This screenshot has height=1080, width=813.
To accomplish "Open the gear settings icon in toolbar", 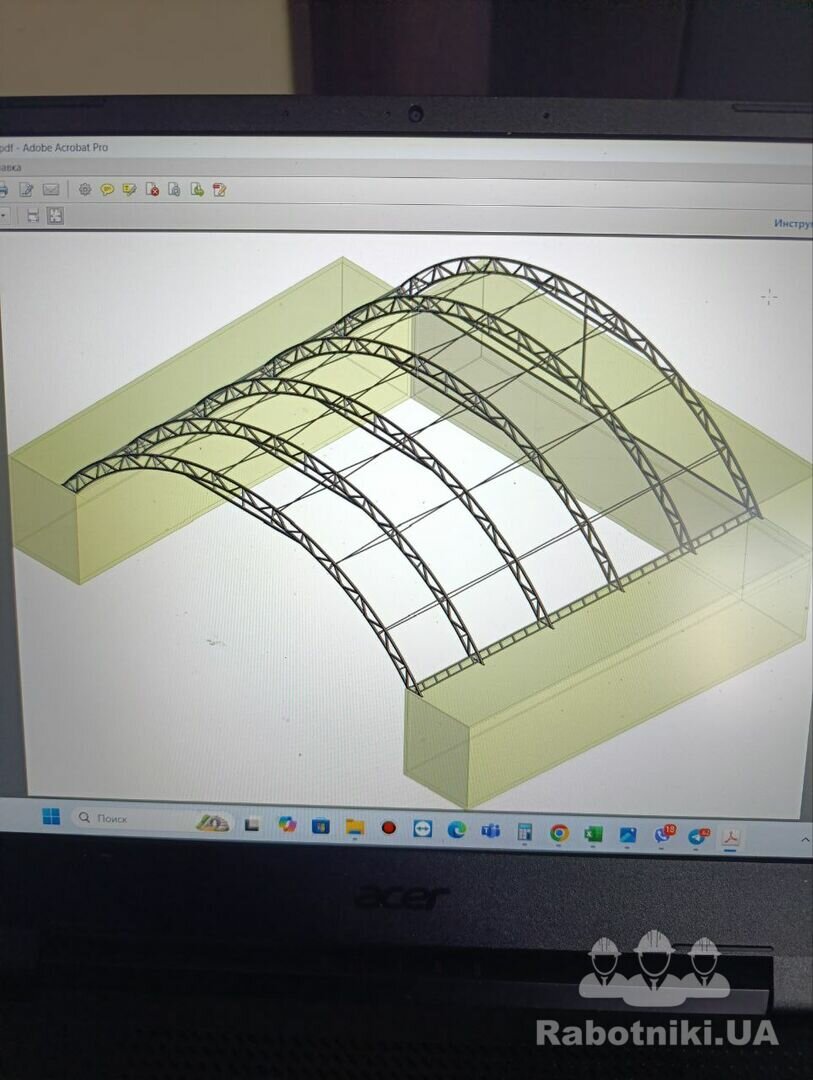I will 85,189.
